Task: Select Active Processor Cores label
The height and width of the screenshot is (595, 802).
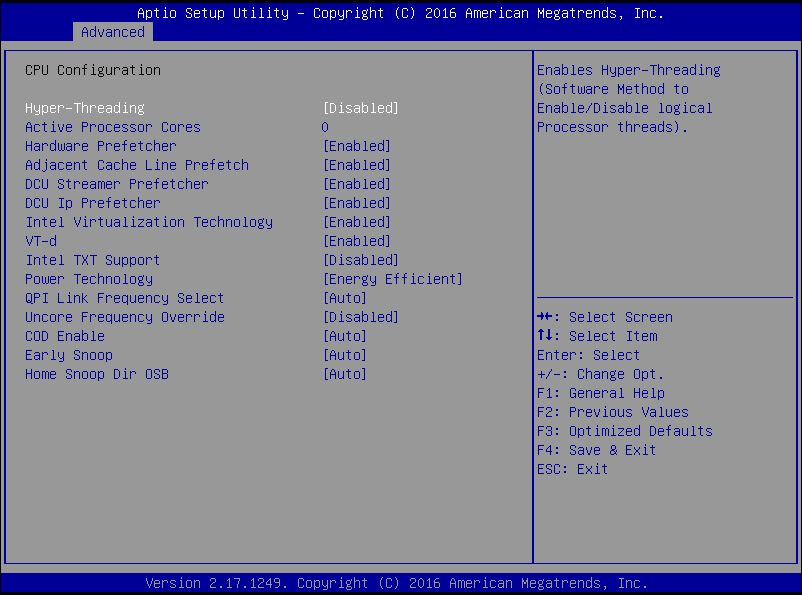Action: (x=113, y=127)
